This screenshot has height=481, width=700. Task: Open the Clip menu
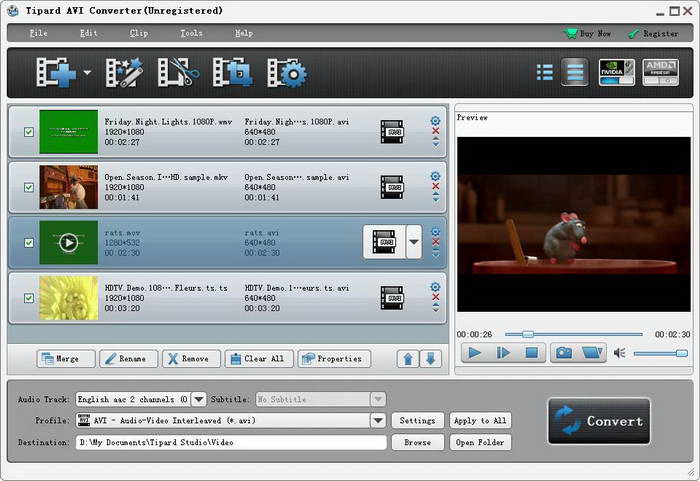[x=138, y=33]
